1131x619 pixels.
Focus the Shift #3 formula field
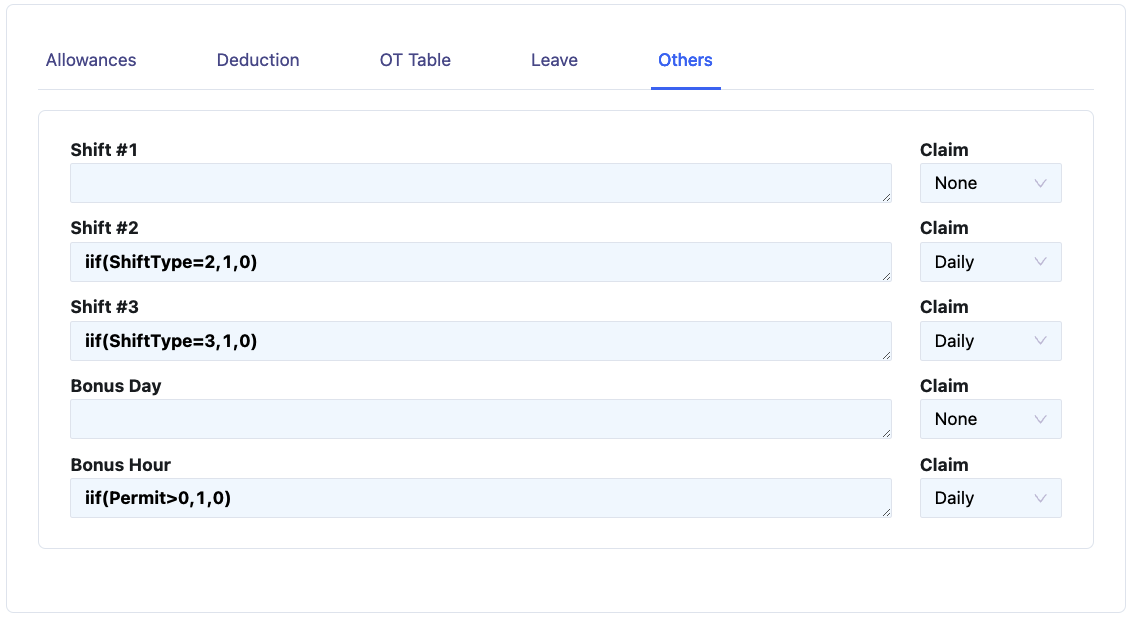[x=480, y=341]
